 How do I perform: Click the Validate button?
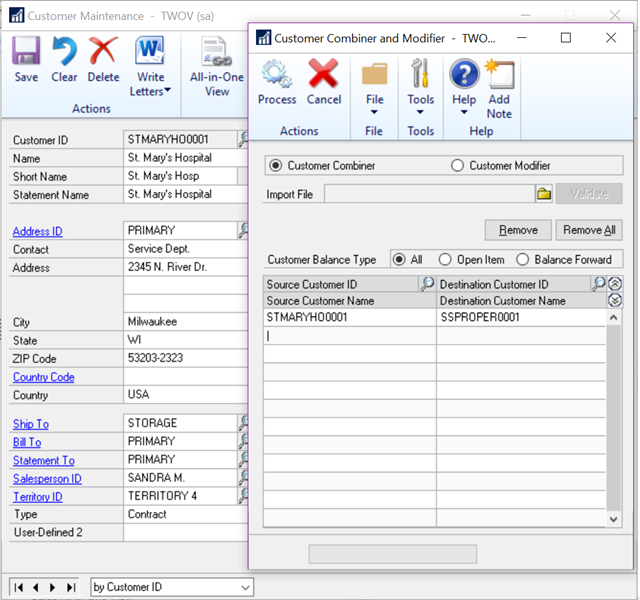(589, 193)
